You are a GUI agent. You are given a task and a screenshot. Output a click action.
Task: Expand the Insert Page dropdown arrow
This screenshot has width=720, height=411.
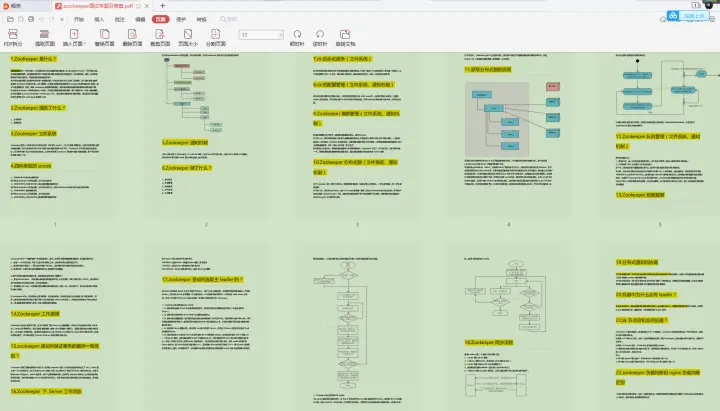pos(85,44)
